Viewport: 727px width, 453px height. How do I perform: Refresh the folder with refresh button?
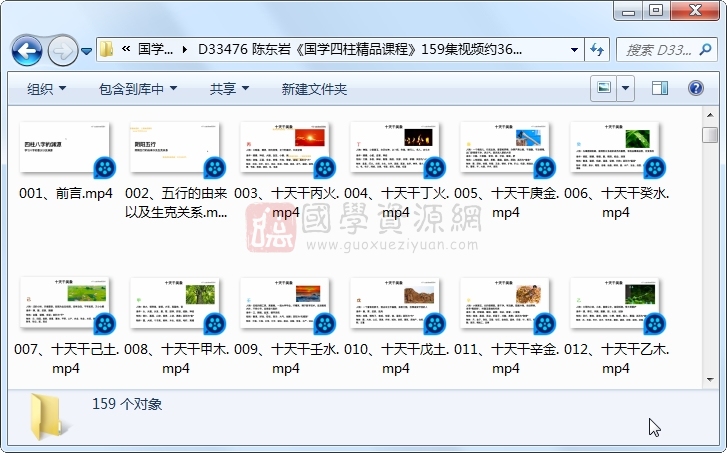point(597,49)
